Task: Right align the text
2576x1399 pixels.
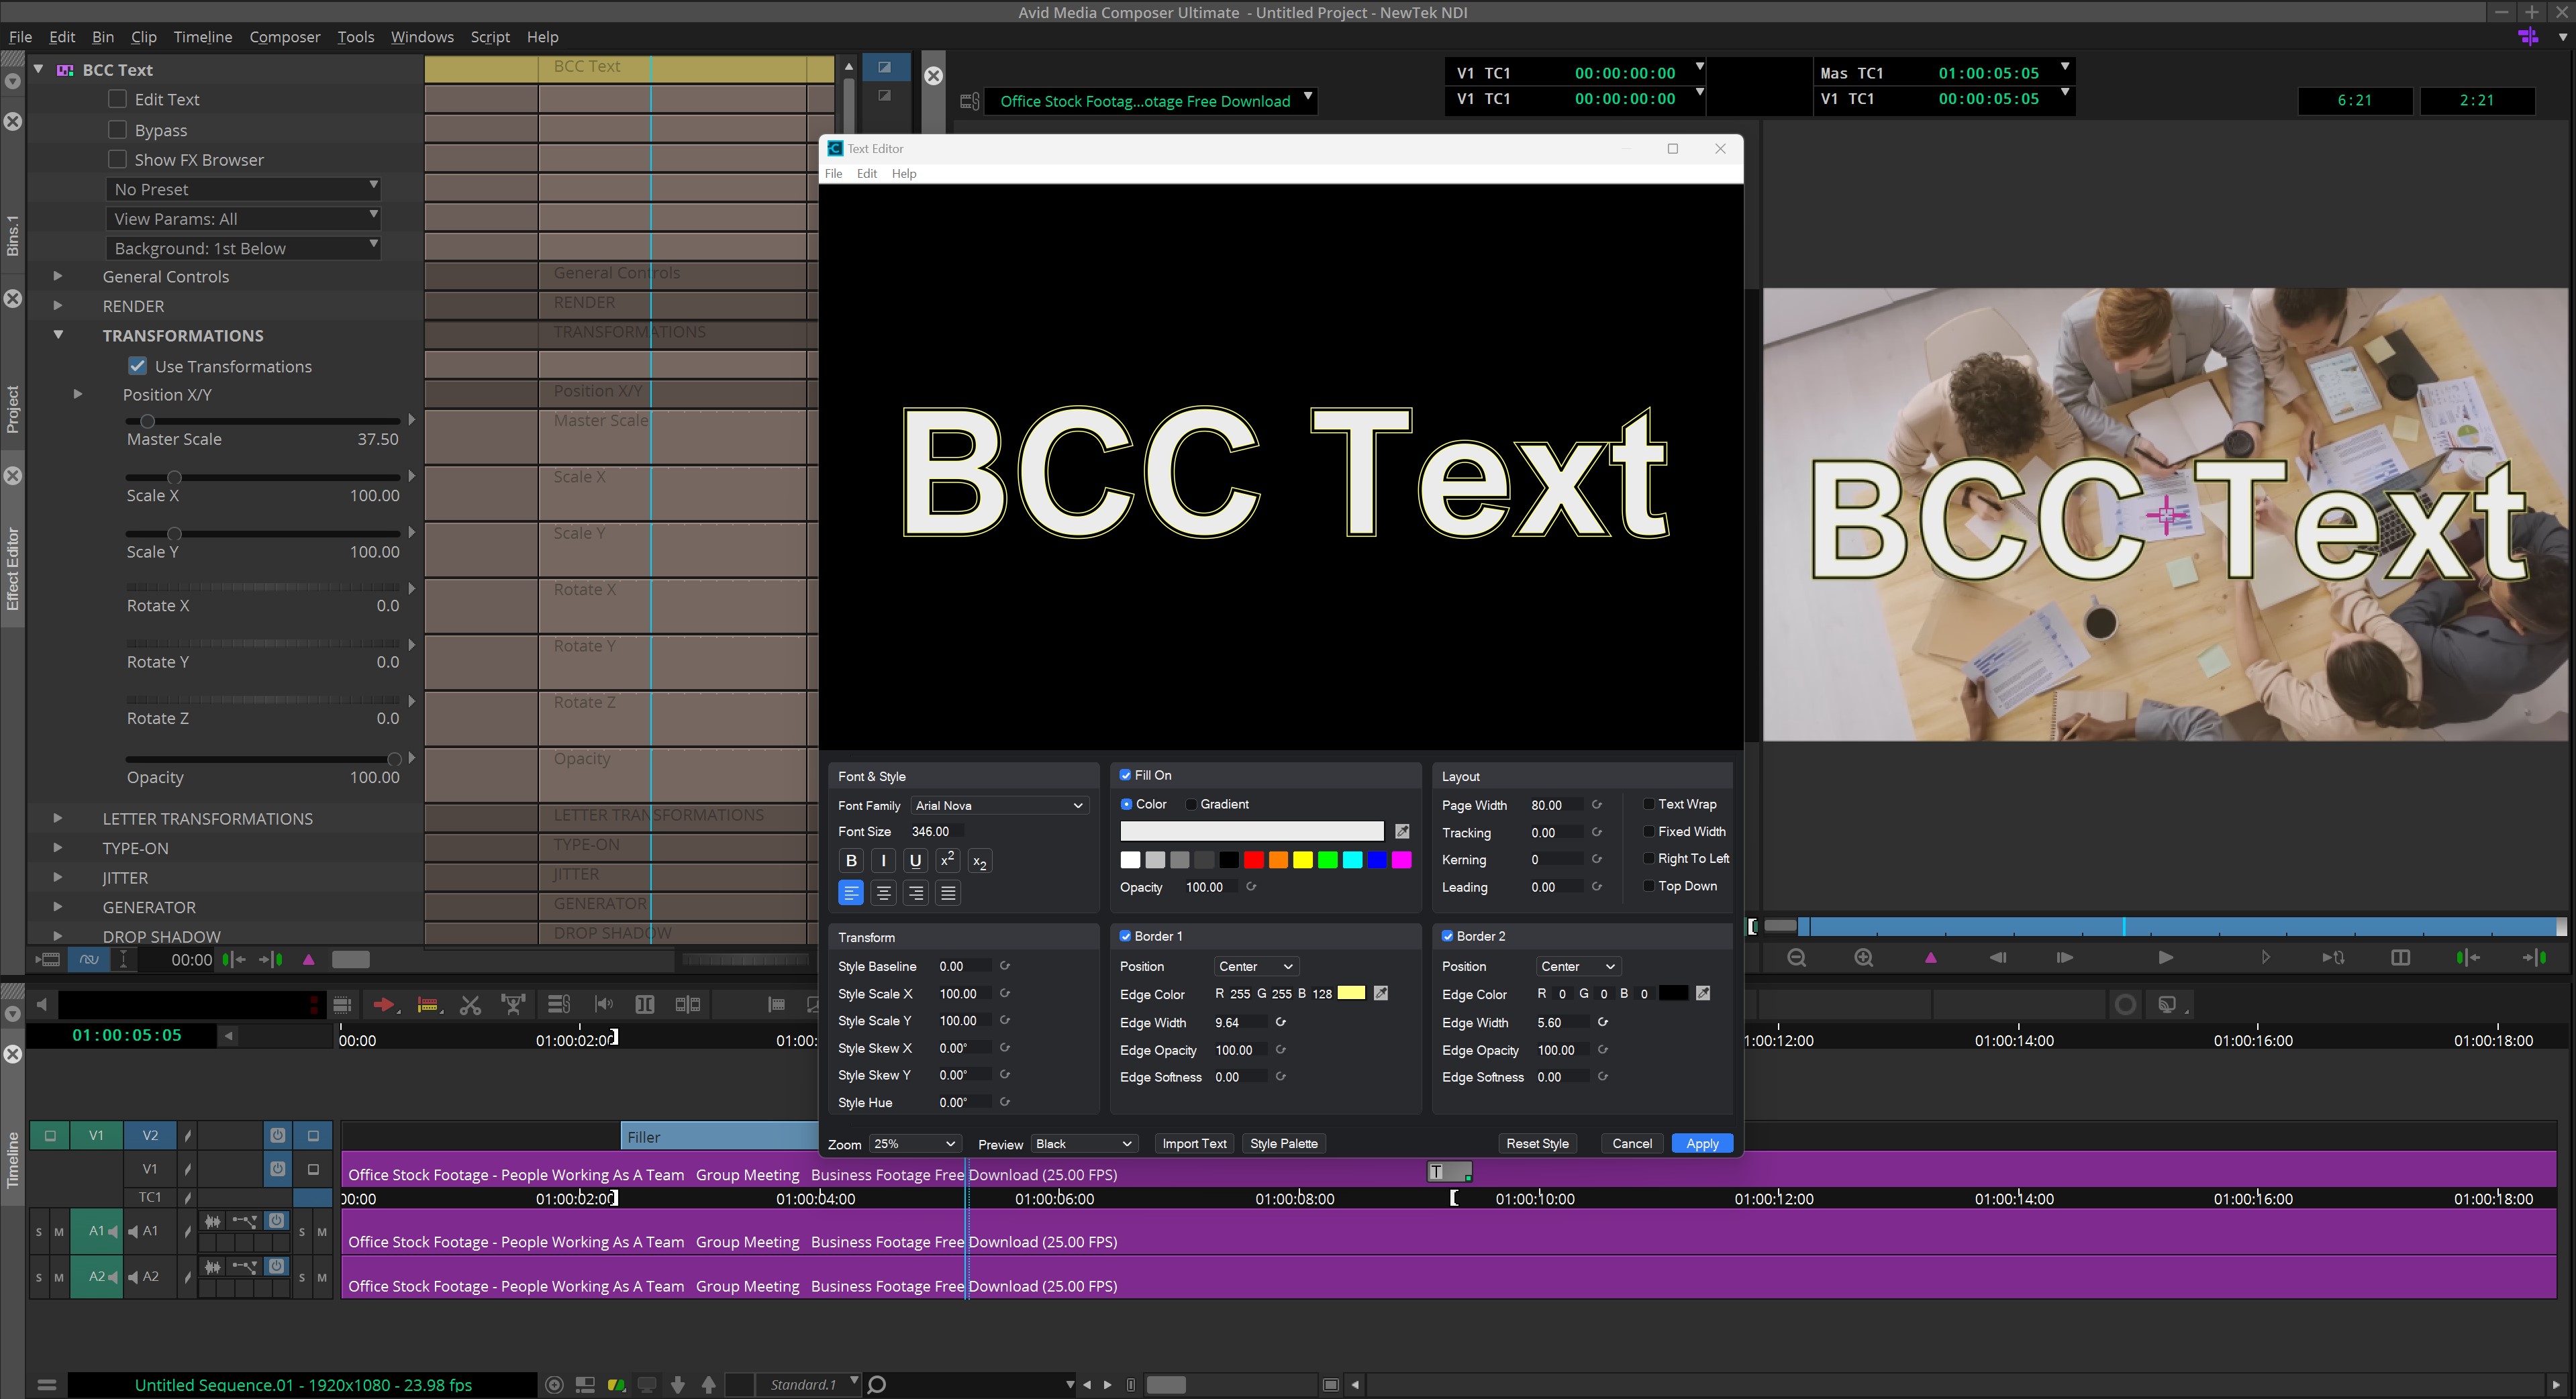Action: click(915, 893)
